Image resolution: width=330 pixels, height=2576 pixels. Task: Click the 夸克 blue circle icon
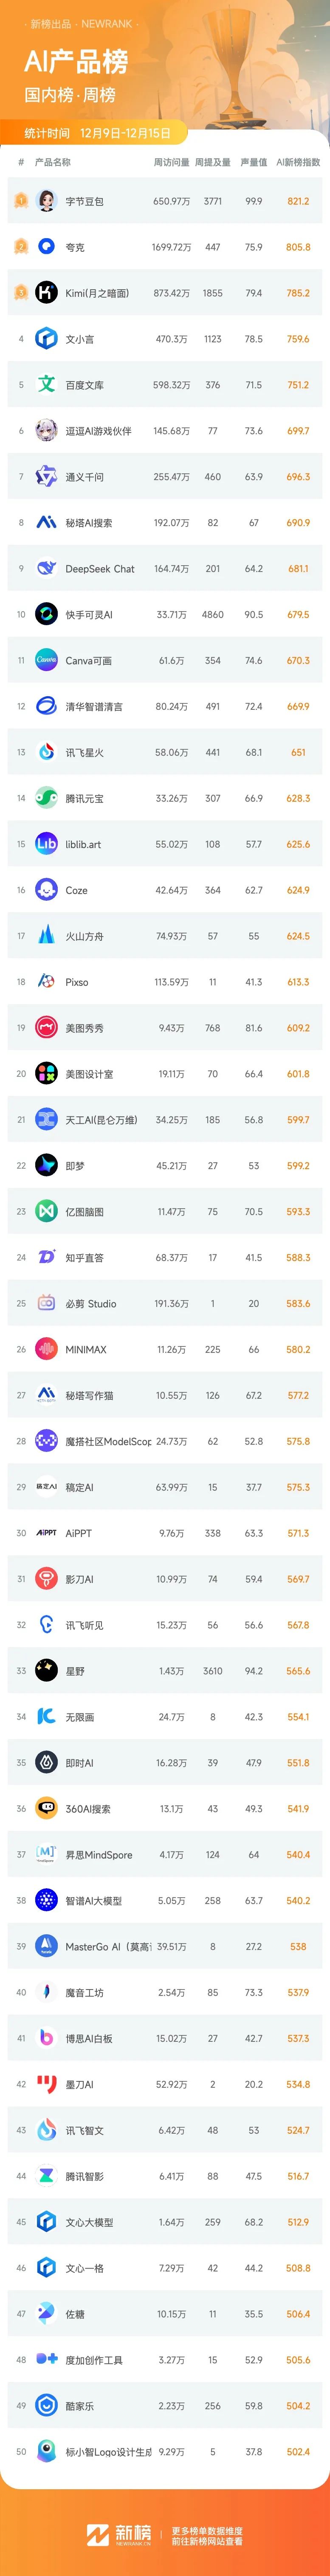[46, 247]
